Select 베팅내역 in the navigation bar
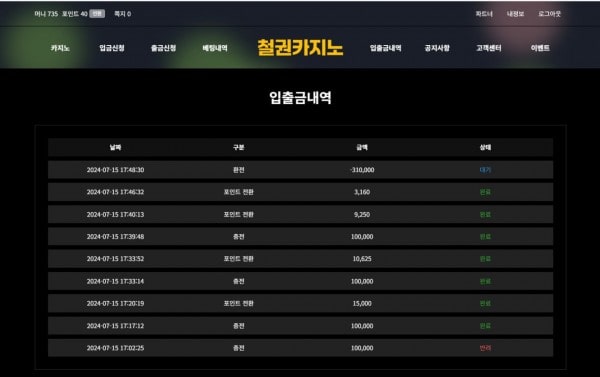Image resolution: width=600 pixels, height=377 pixels. pos(215,48)
